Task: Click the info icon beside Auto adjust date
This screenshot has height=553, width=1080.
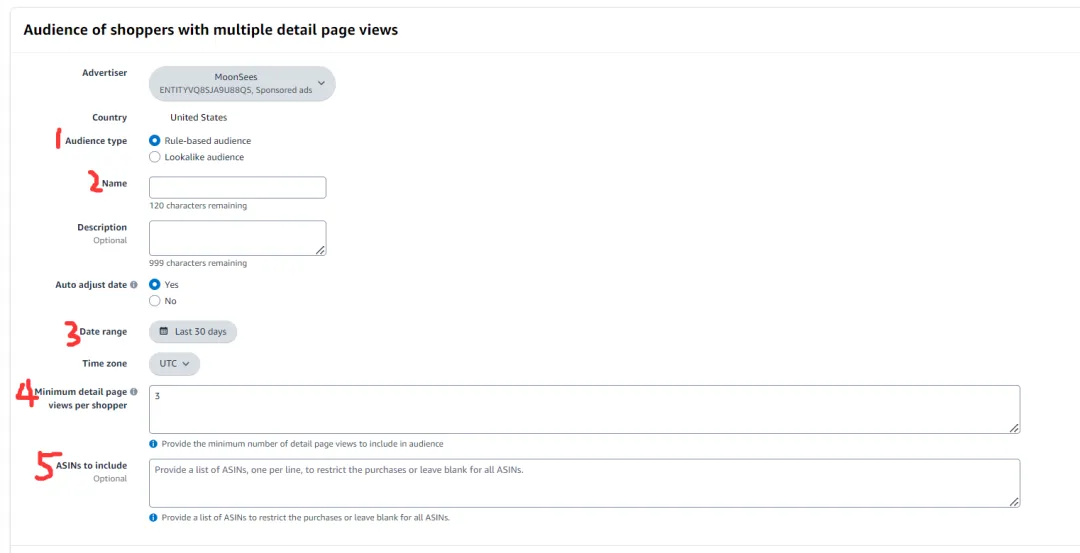Action: click(x=135, y=285)
